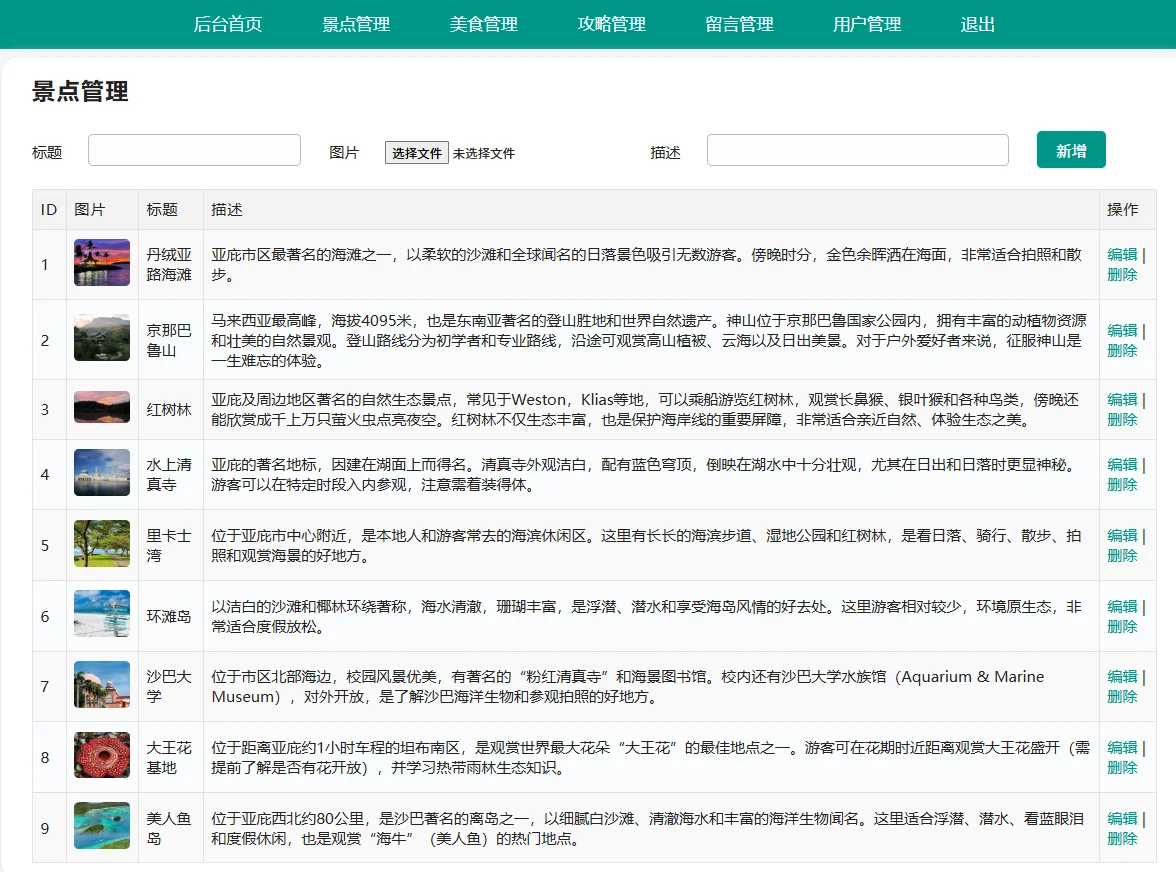Delete the 红树林 record
1176x872 pixels.
click(x=1121, y=419)
